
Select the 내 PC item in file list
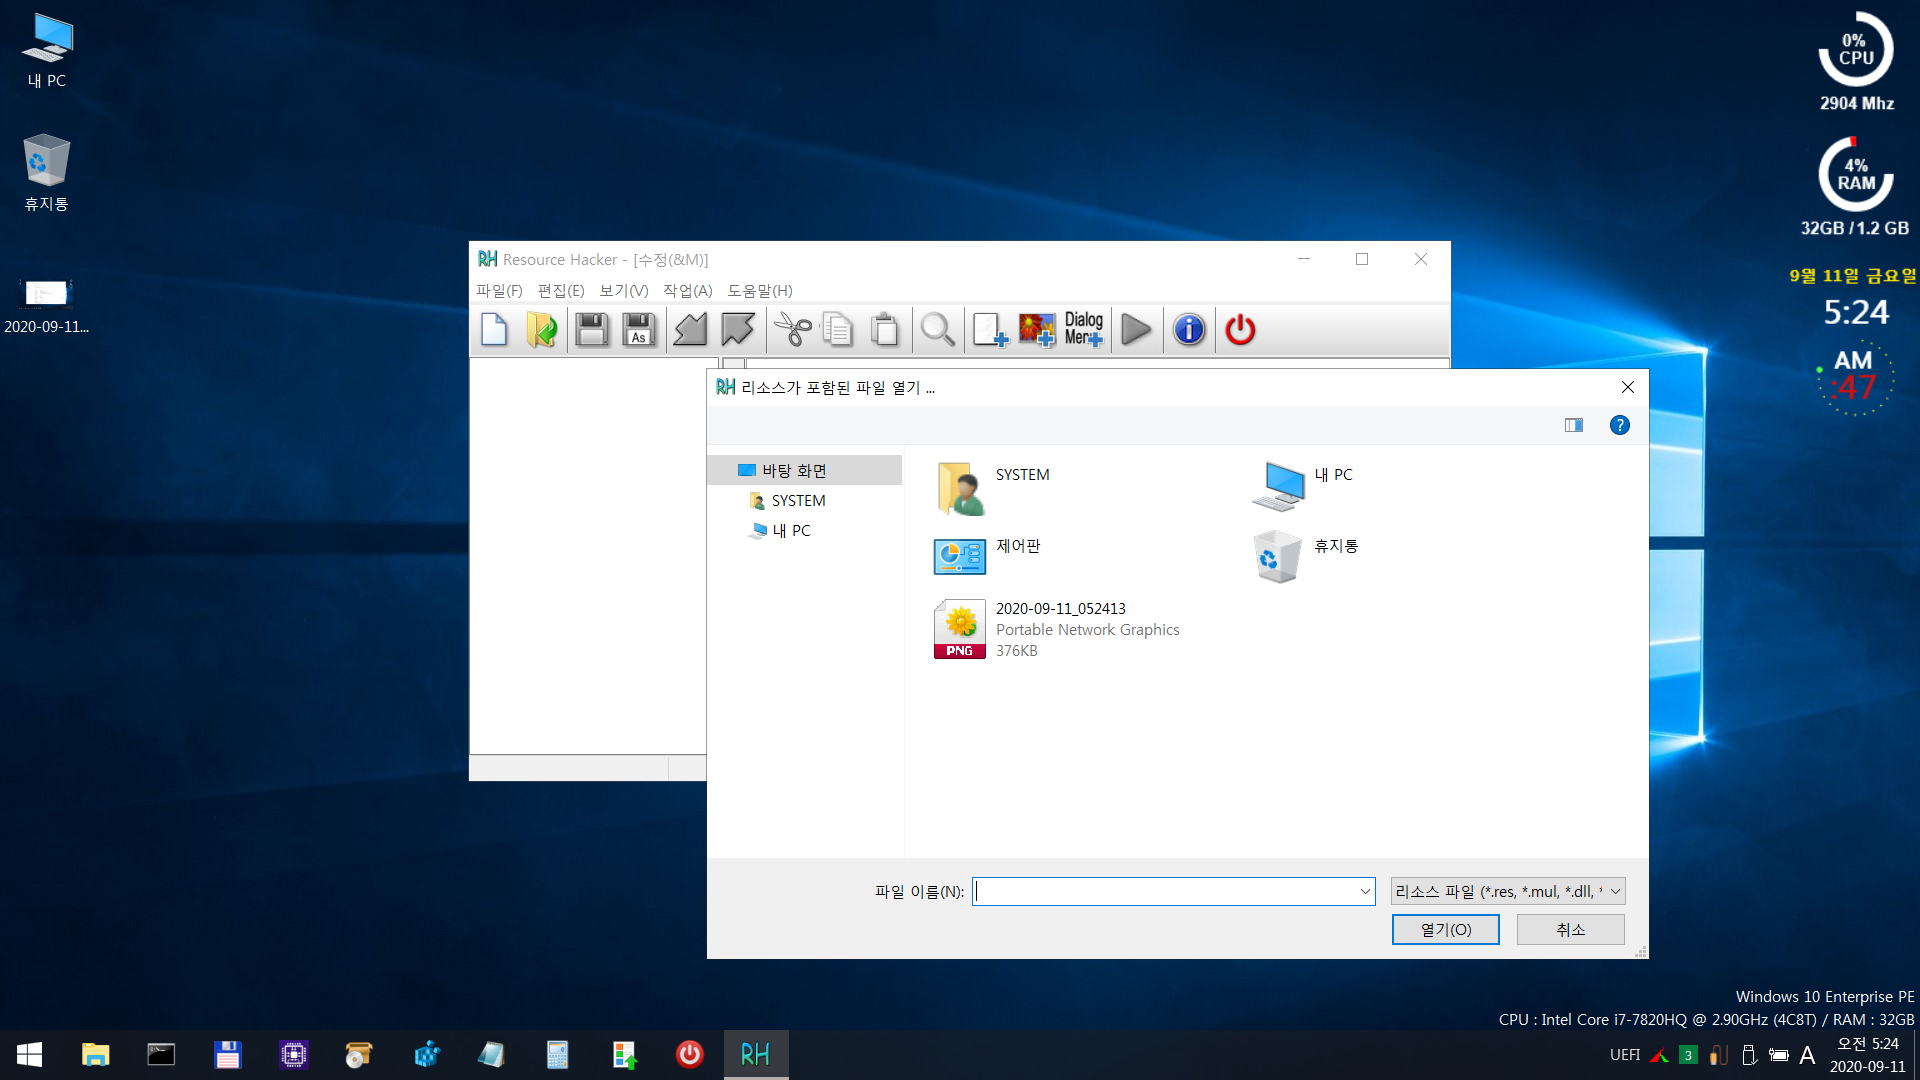coord(1303,486)
